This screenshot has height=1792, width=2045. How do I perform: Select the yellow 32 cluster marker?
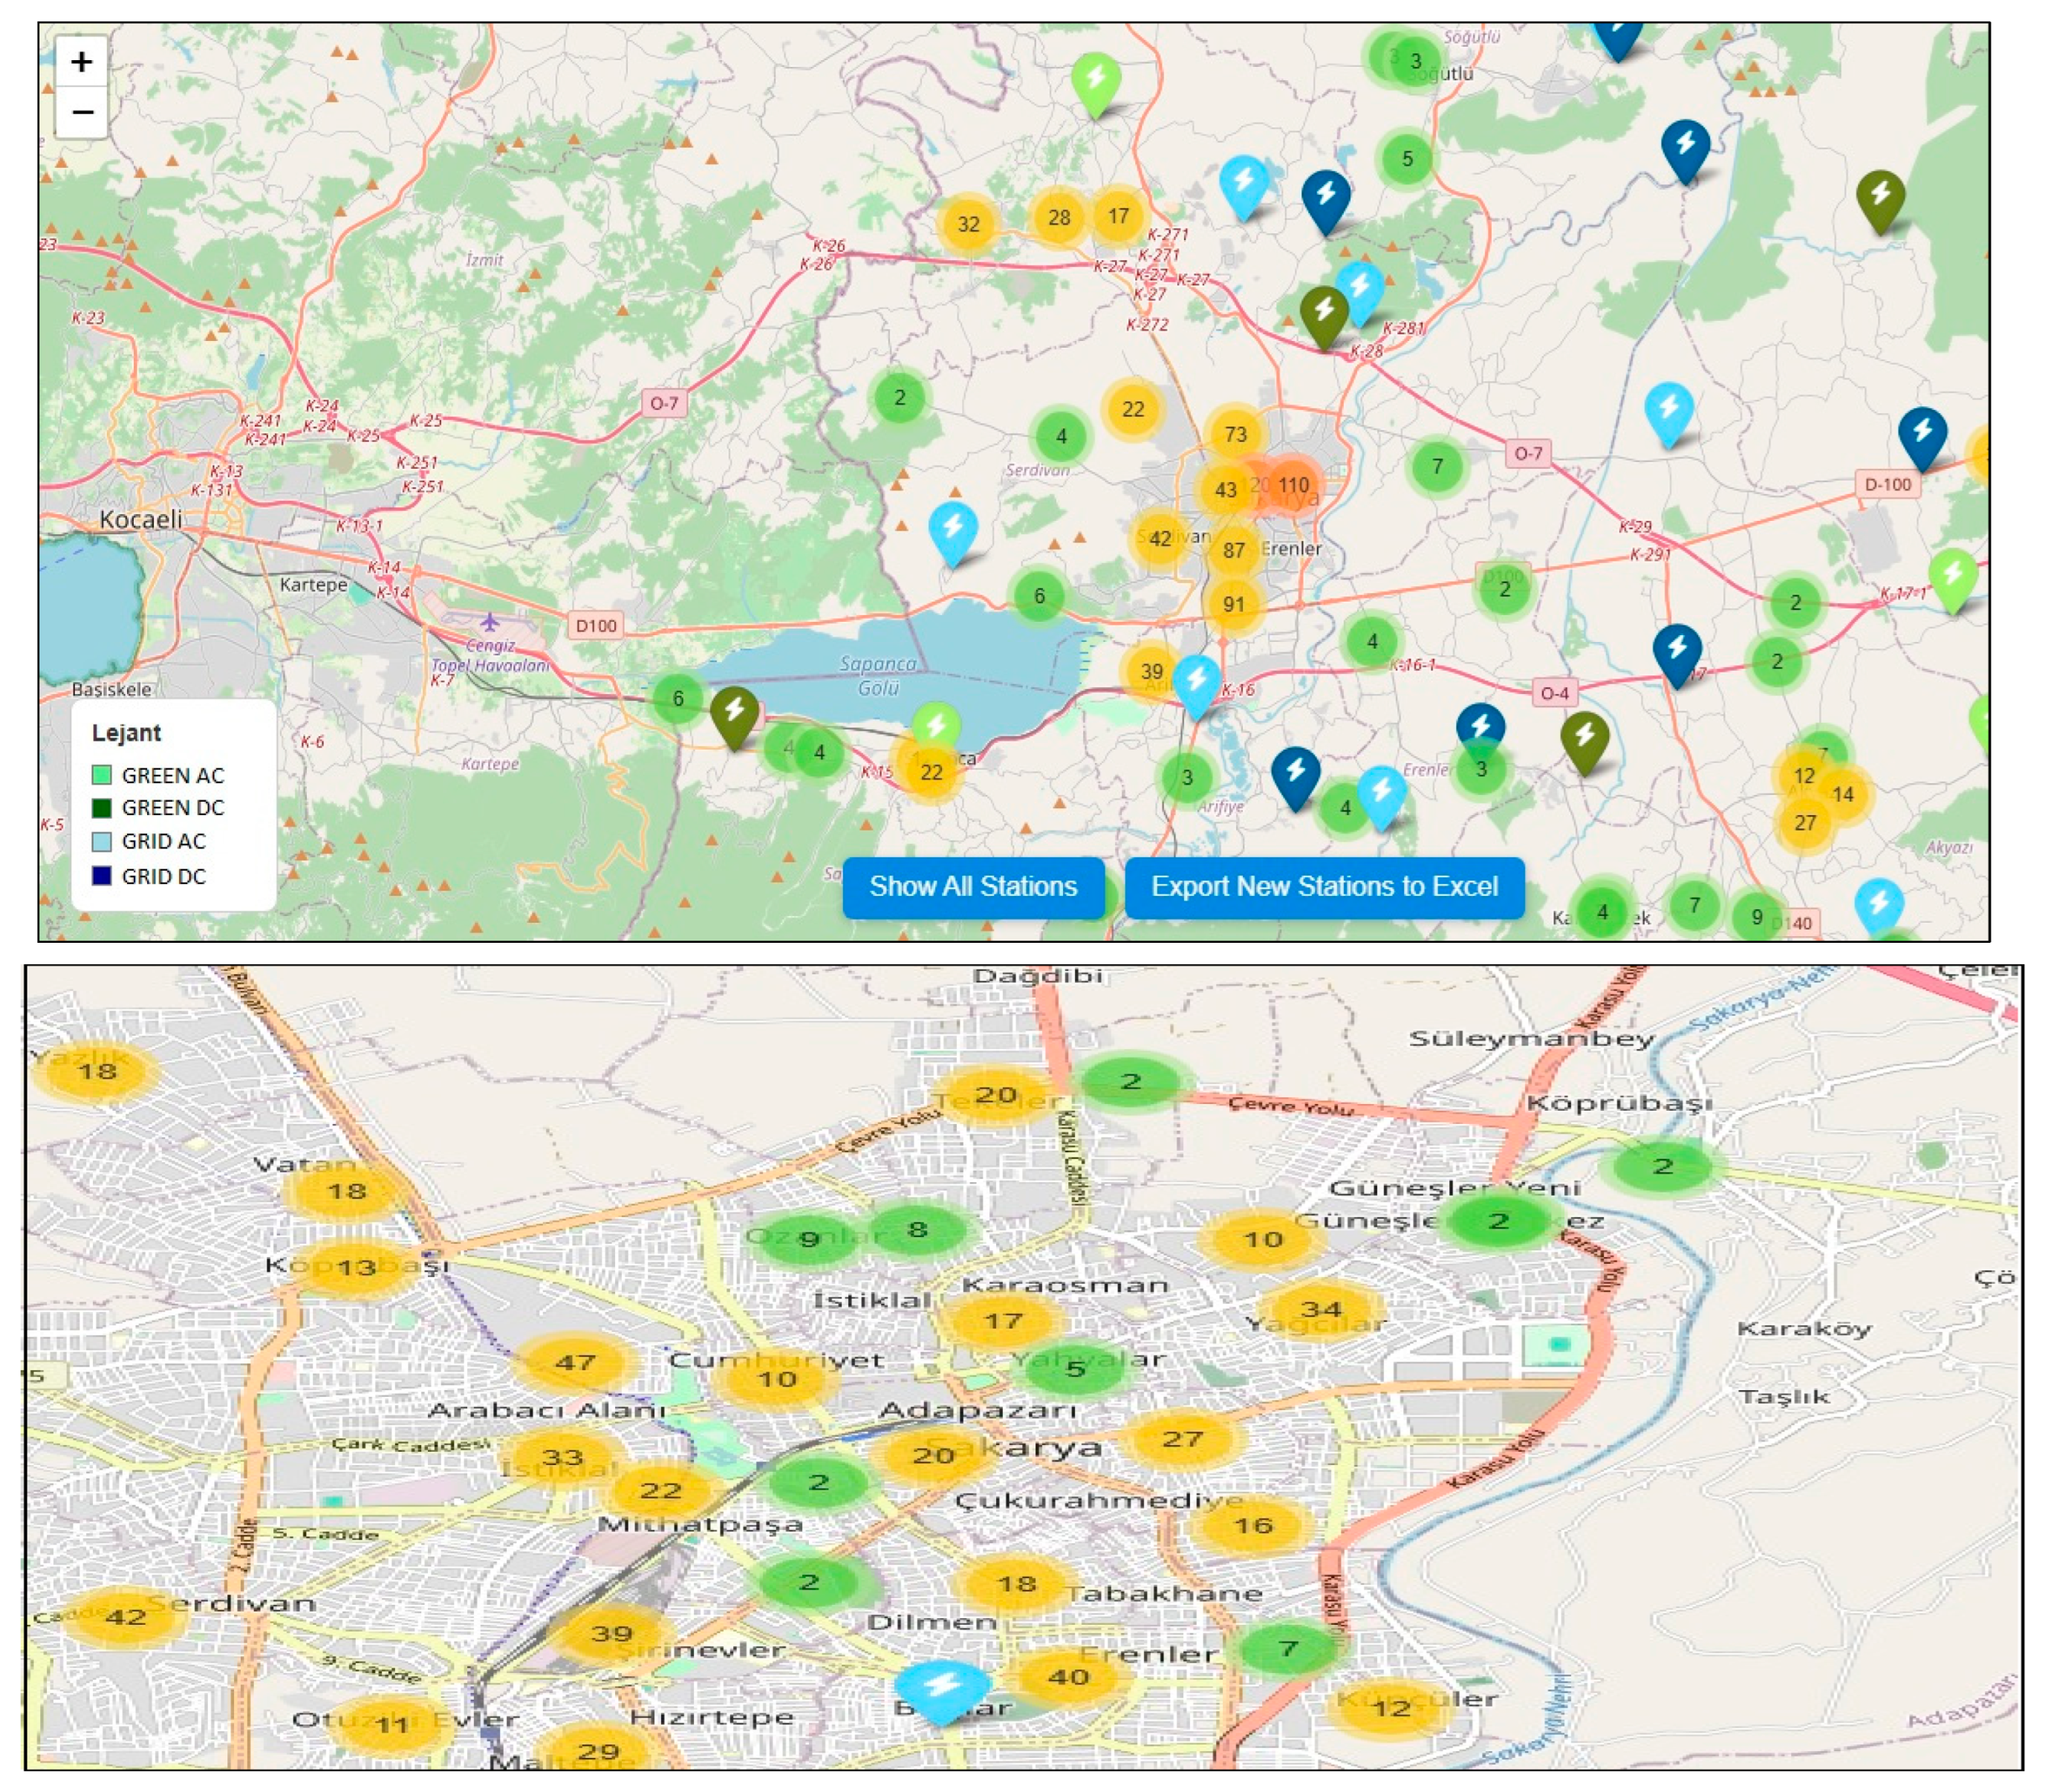tap(968, 224)
